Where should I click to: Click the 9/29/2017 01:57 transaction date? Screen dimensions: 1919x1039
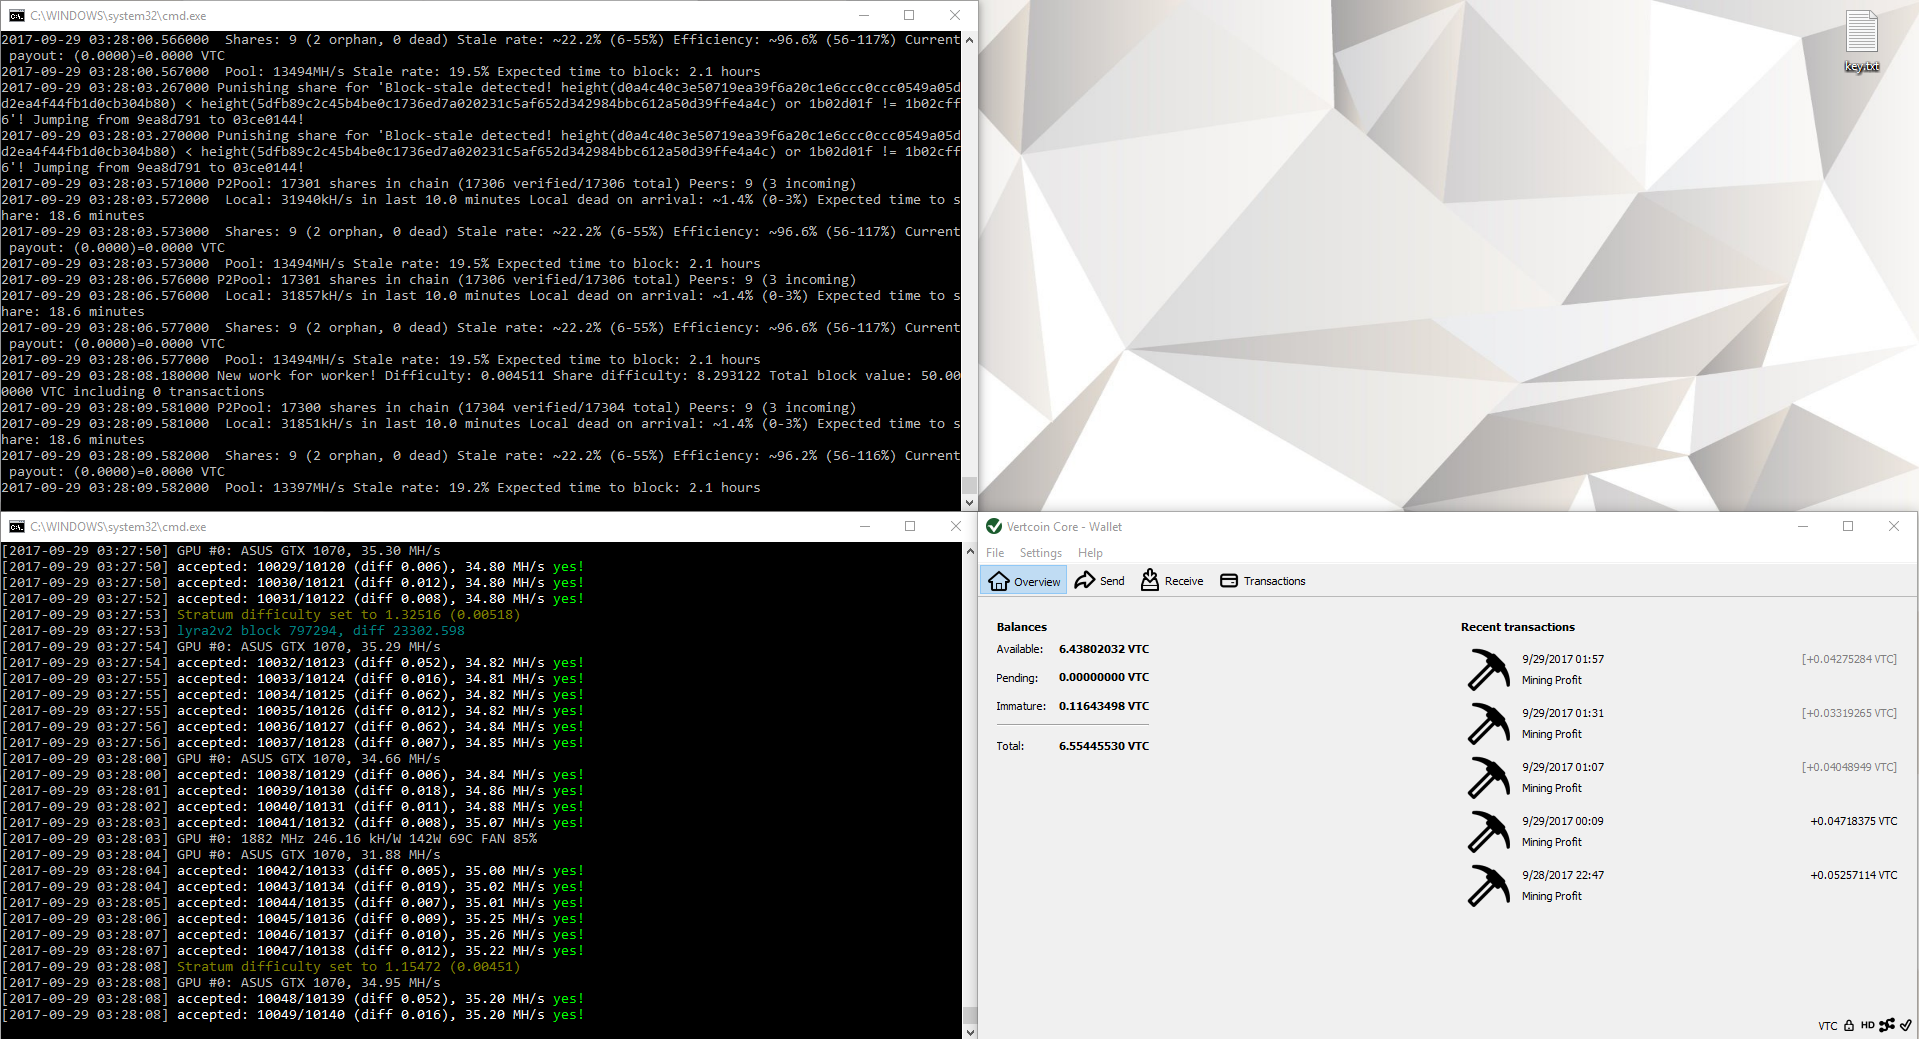1563,659
